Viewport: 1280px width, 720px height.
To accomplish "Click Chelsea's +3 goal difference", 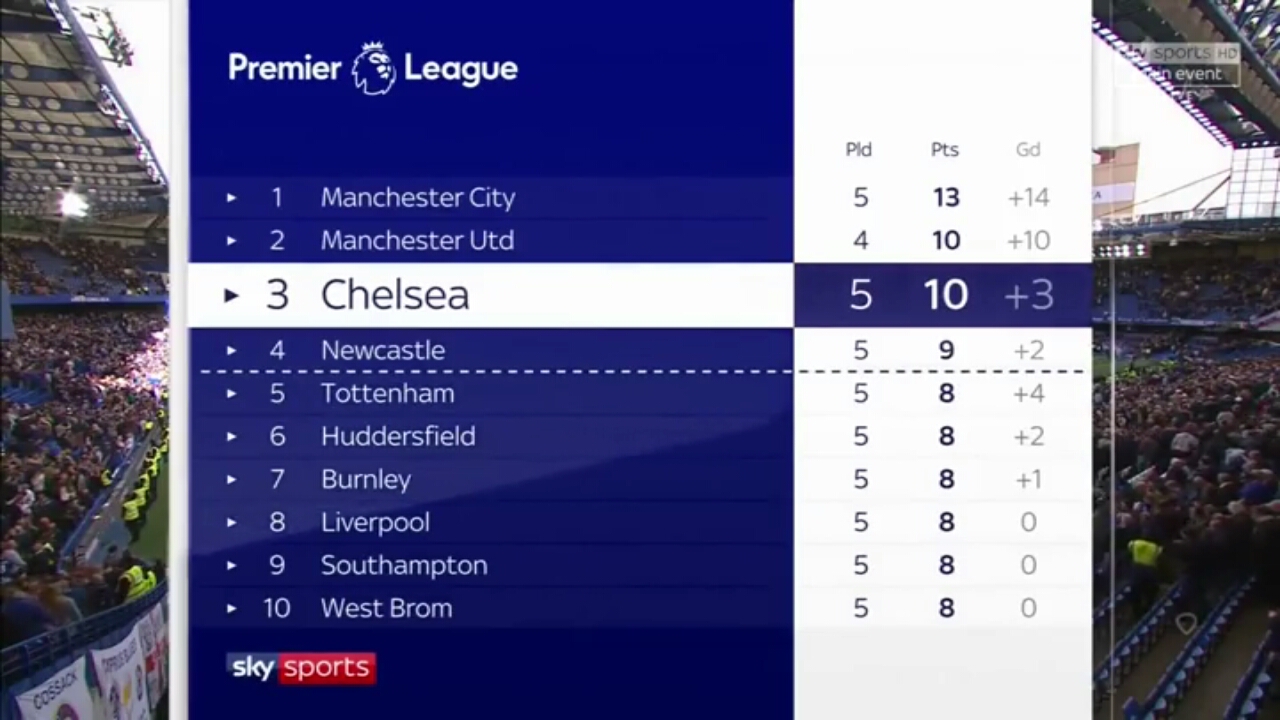I will (x=1029, y=295).
